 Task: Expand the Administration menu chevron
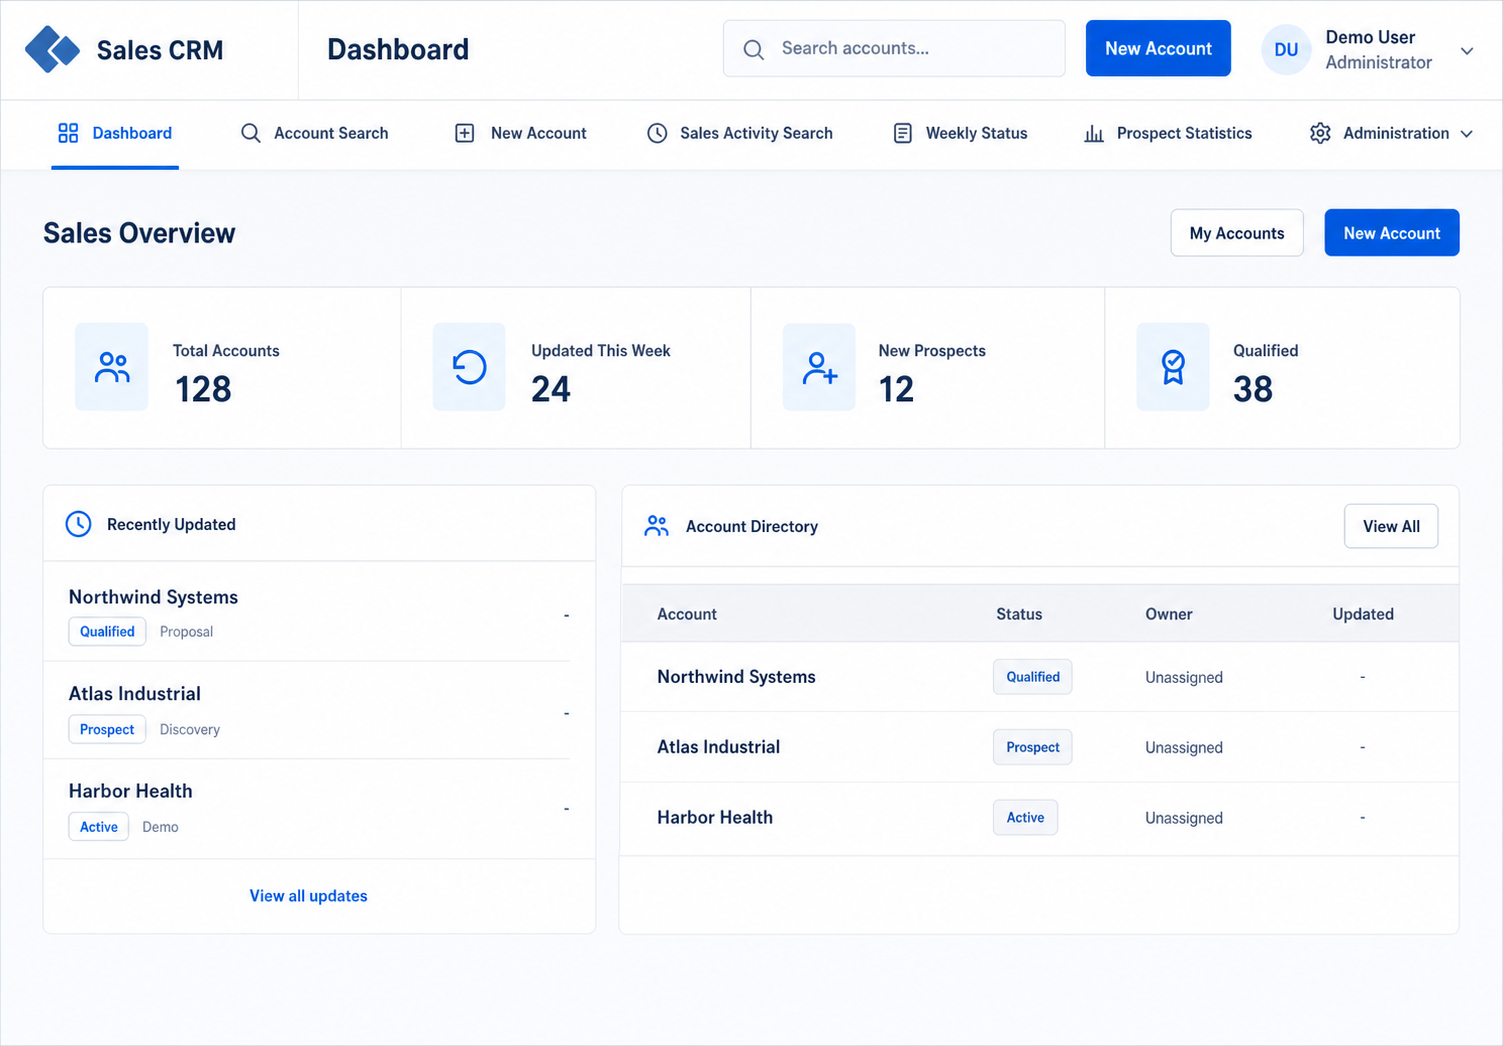pyautogui.click(x=1467, y=134)
